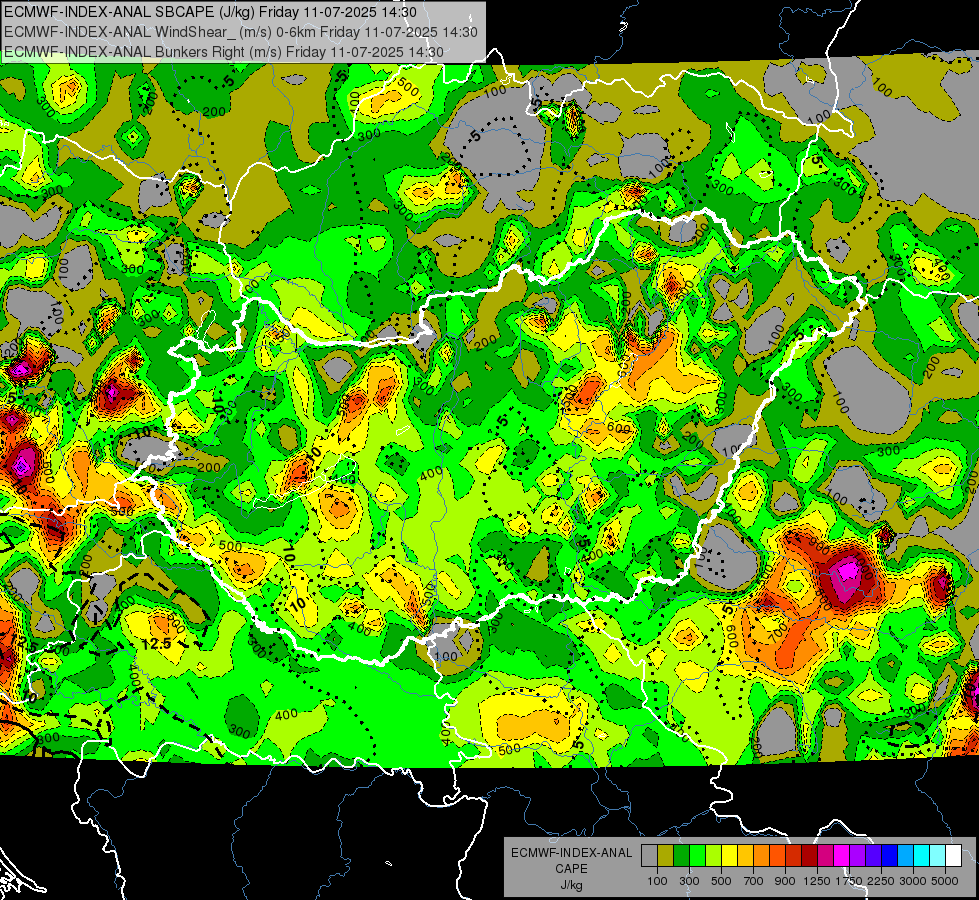Select the pure blue legend swatch
The height and width of the screenshot is (900, 979).
(890, 856)
